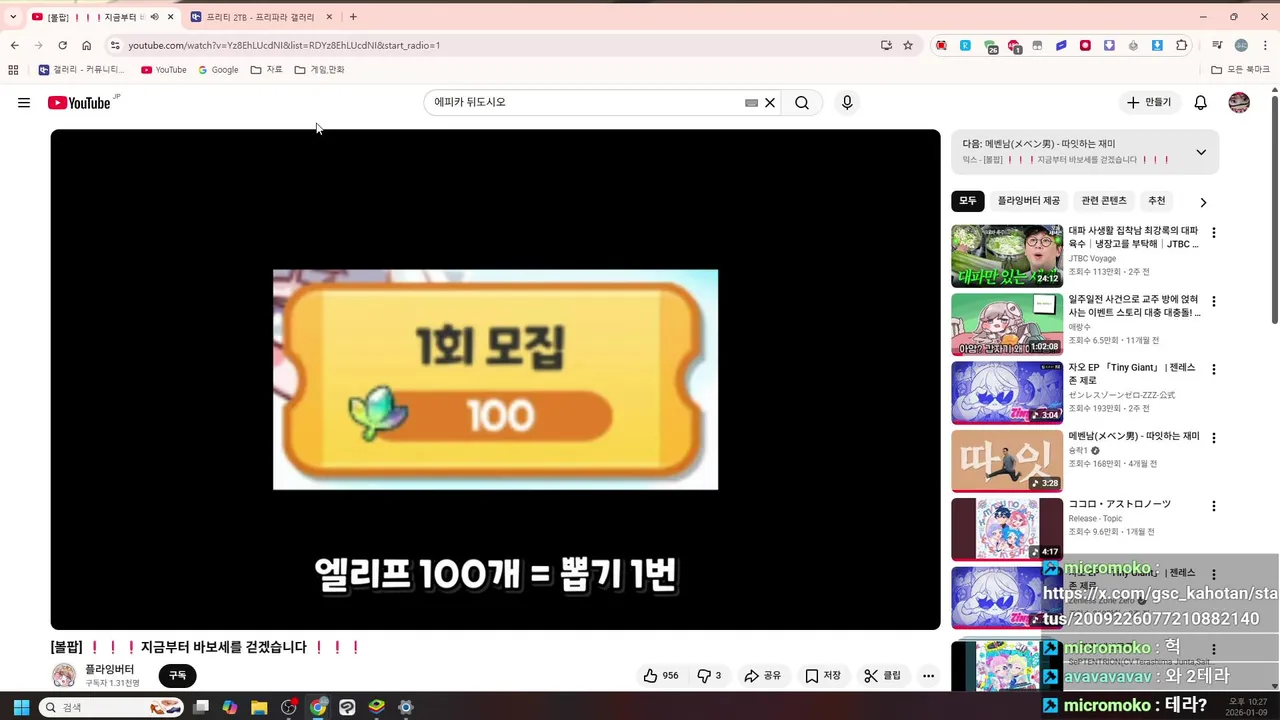This screenshot has width=1280, height=720.
Task: Dislike the video with thumbs down
Action: [709, 676]
